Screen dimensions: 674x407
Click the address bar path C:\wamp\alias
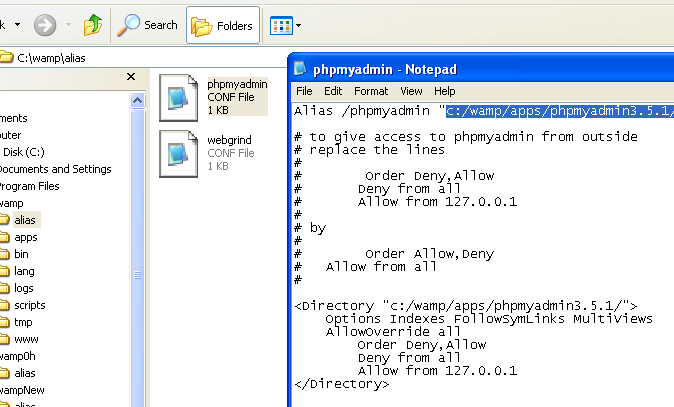pyautogui.click(x=51, y=58)
